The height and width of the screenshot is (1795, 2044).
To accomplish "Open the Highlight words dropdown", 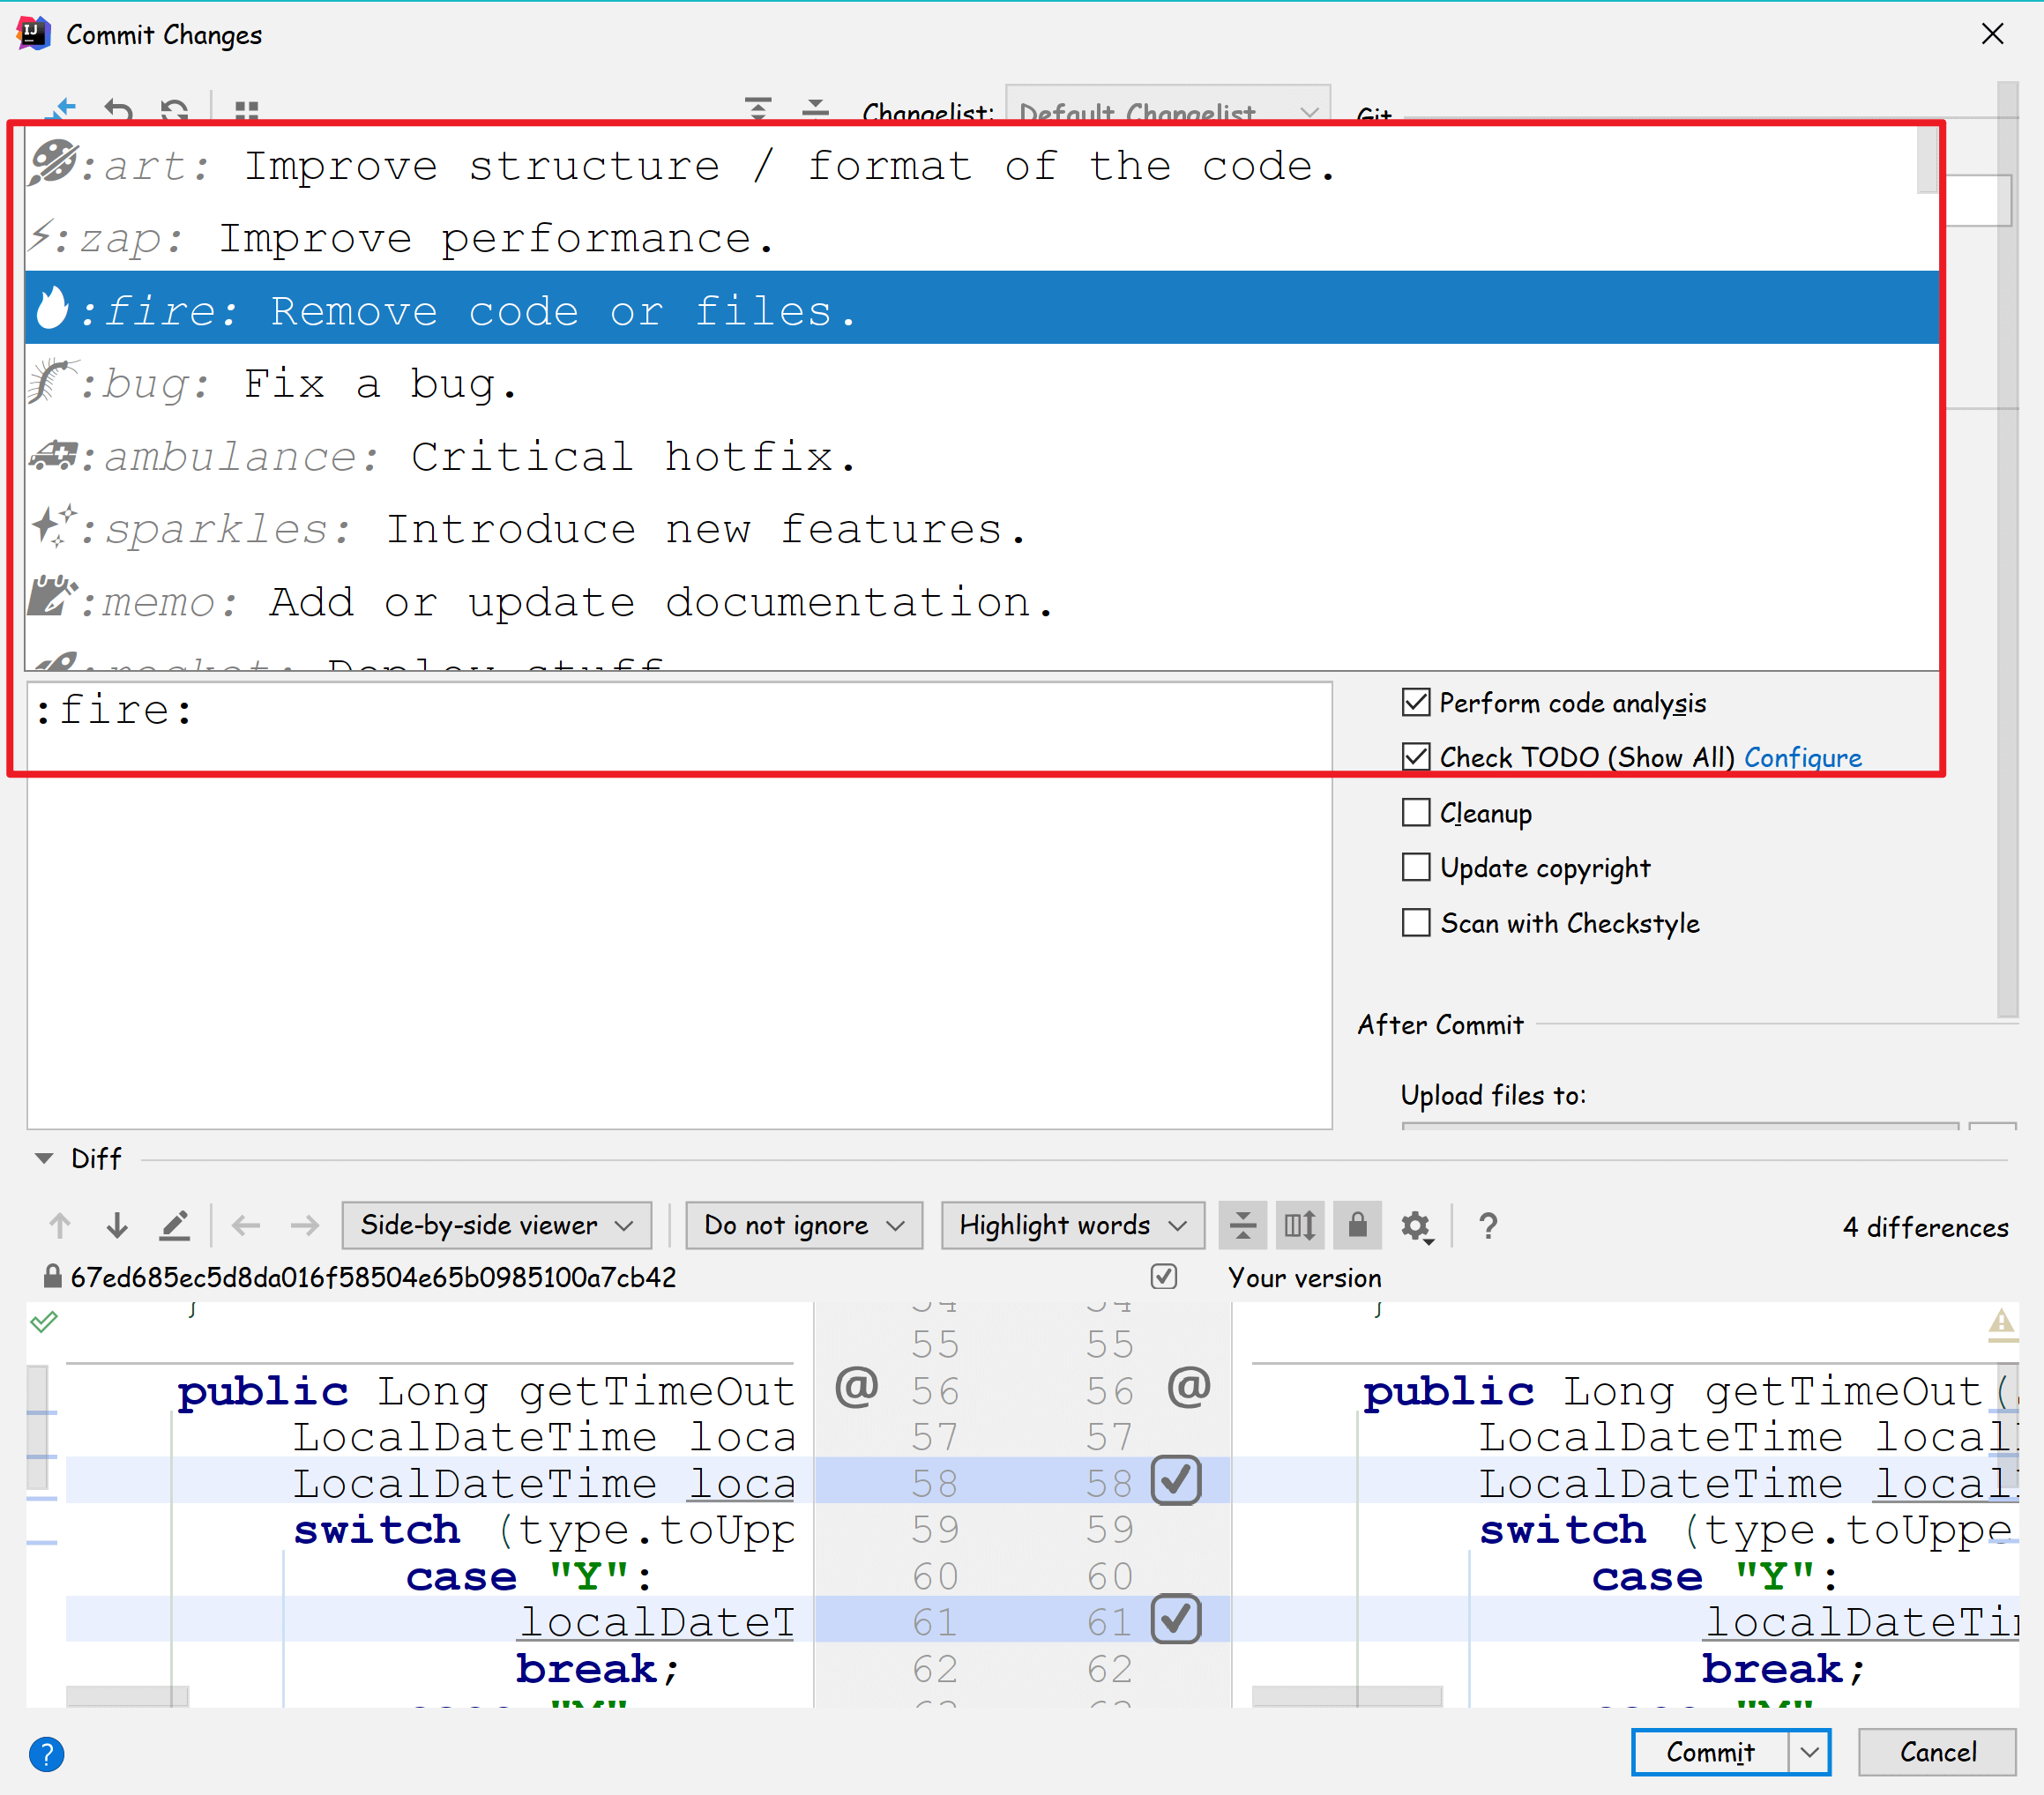I will 1072,1225.
